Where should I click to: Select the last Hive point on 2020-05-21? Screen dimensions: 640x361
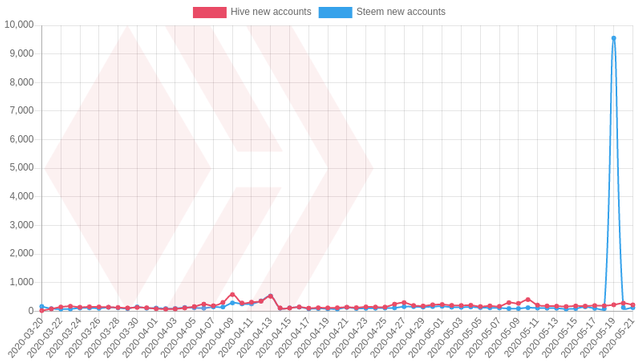pos(633,305)
